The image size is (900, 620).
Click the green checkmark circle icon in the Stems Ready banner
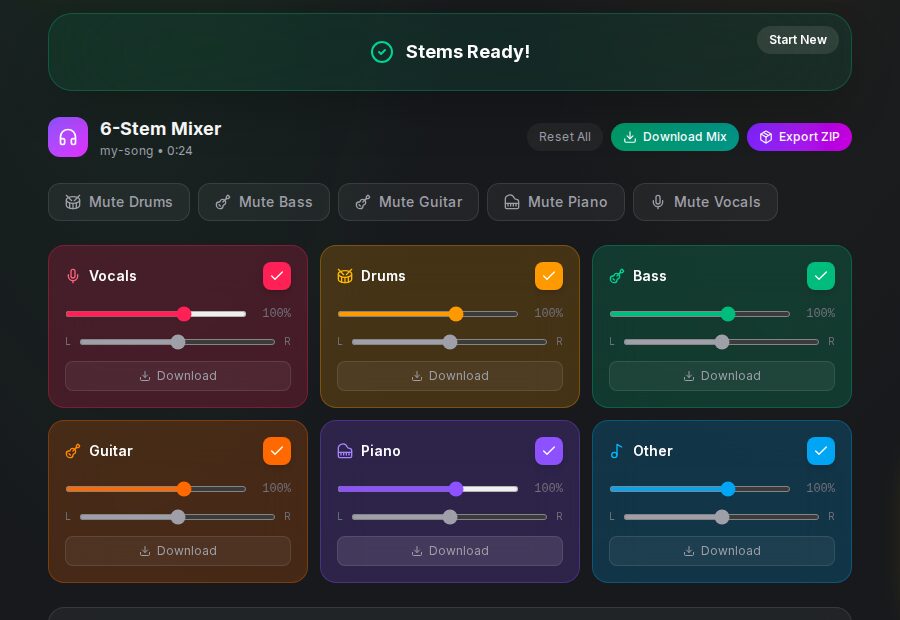click(x=382, y=52)
